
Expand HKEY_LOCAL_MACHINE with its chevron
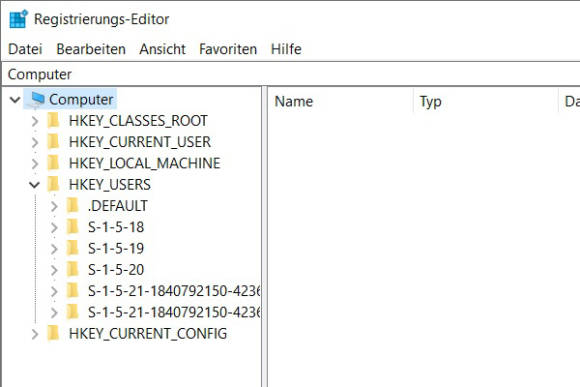[x=35, y=164]
